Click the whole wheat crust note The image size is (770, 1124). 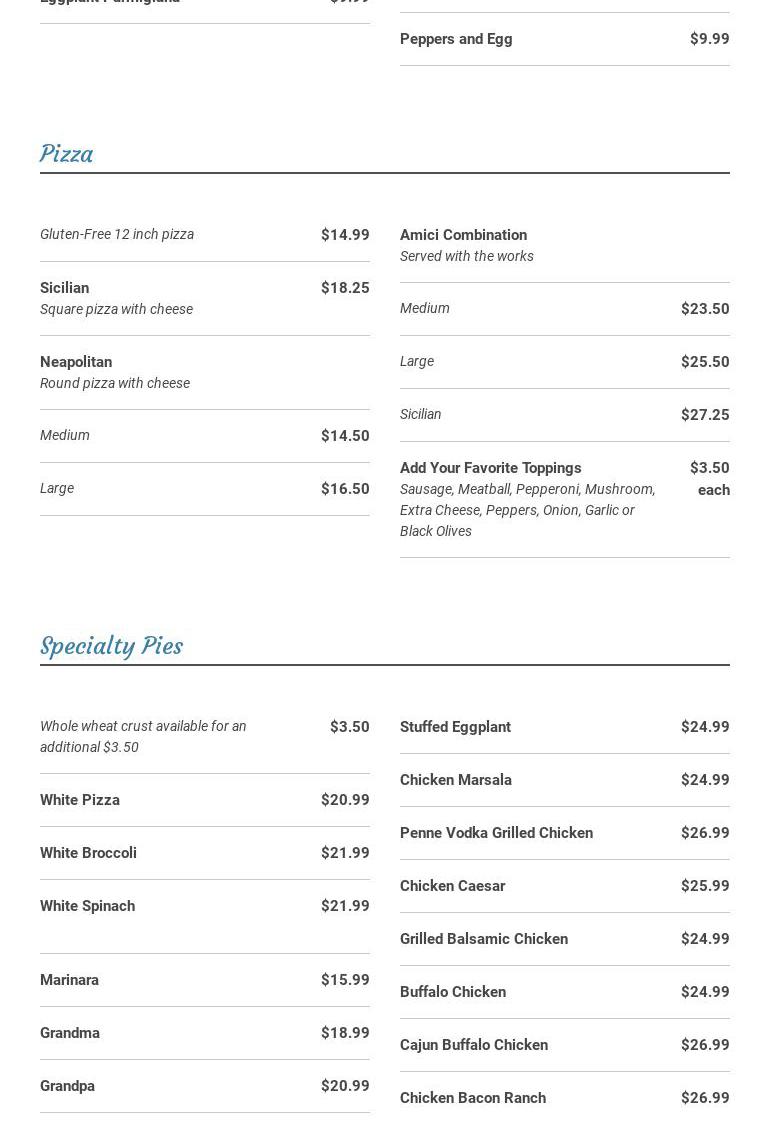tap(143, 736)
